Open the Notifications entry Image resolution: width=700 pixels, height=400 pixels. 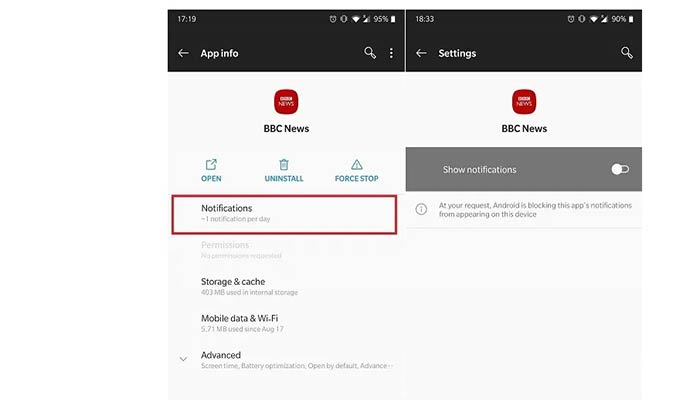285,213
